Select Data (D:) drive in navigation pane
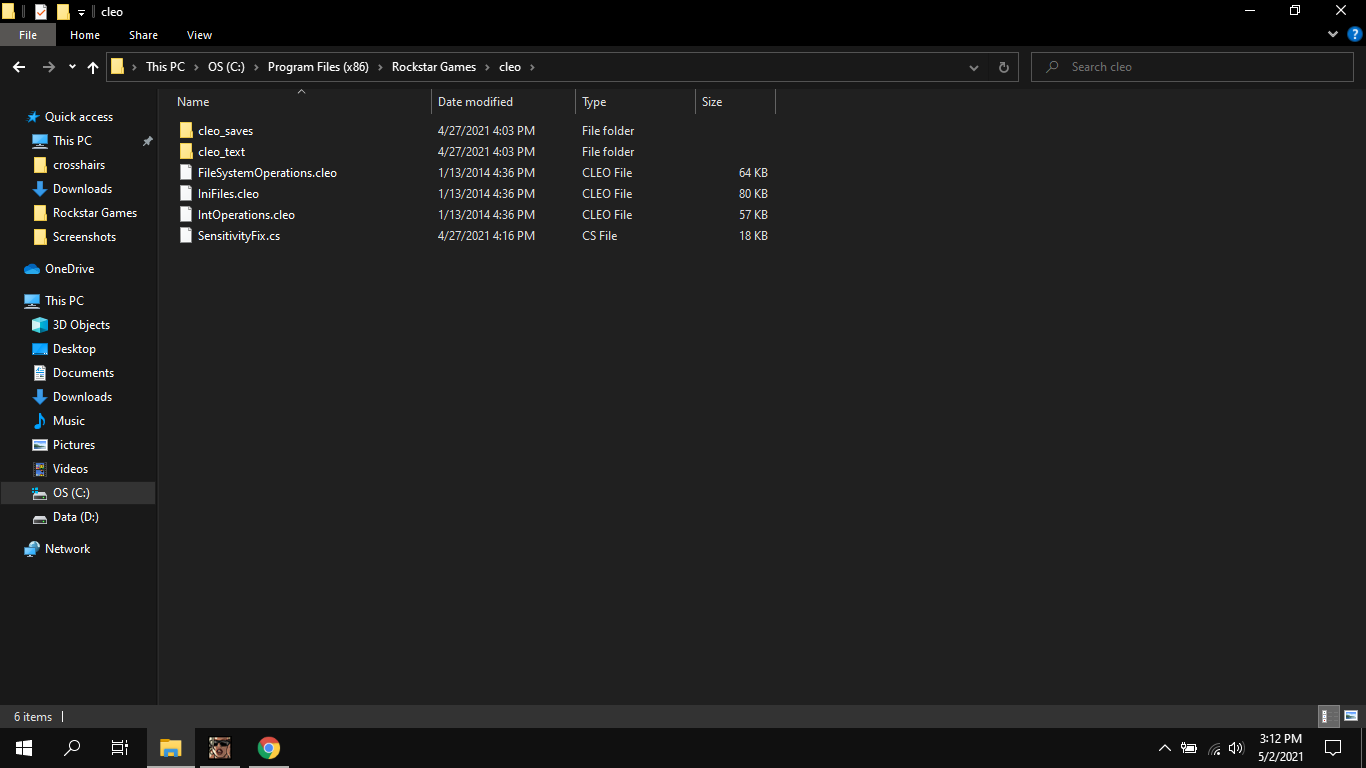Screen dimensions: 1366x768 click(x=75, y=517)
